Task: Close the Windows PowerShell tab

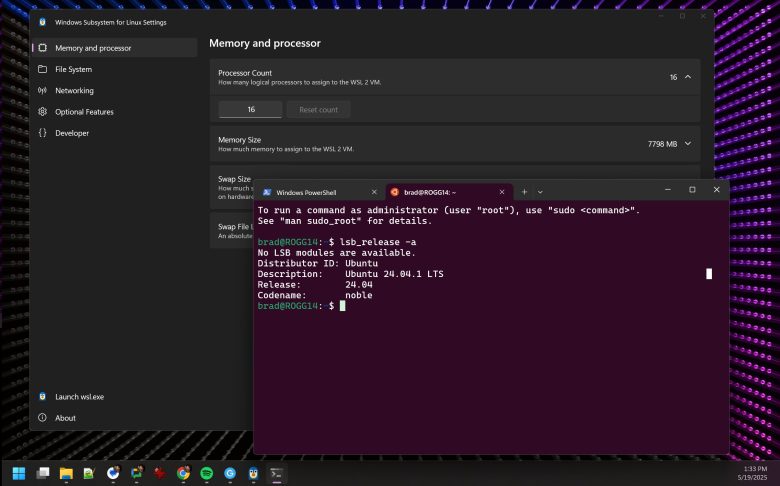Action: (374, 192)
